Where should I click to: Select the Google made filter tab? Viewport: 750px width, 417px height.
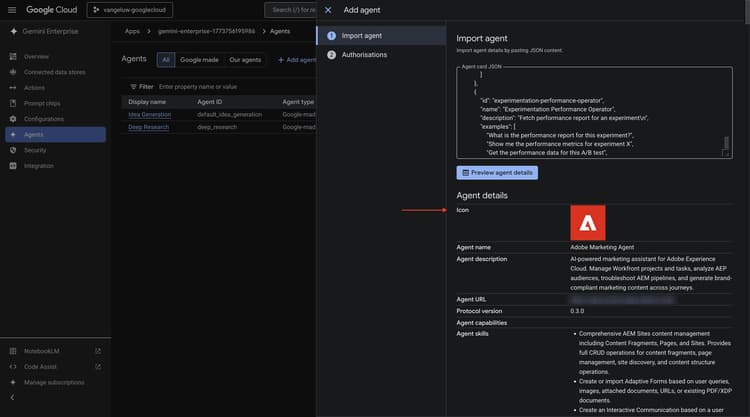pyautogui.click(x=199, y=60)
